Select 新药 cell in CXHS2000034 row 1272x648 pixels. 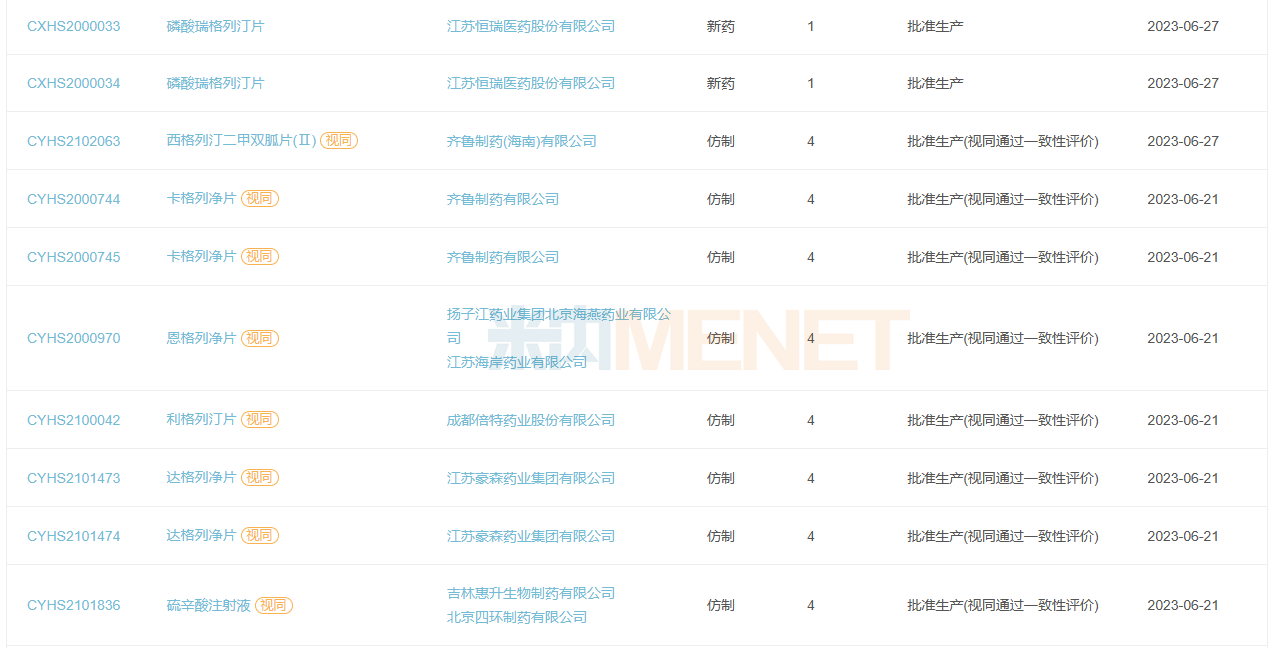(721, 83)
